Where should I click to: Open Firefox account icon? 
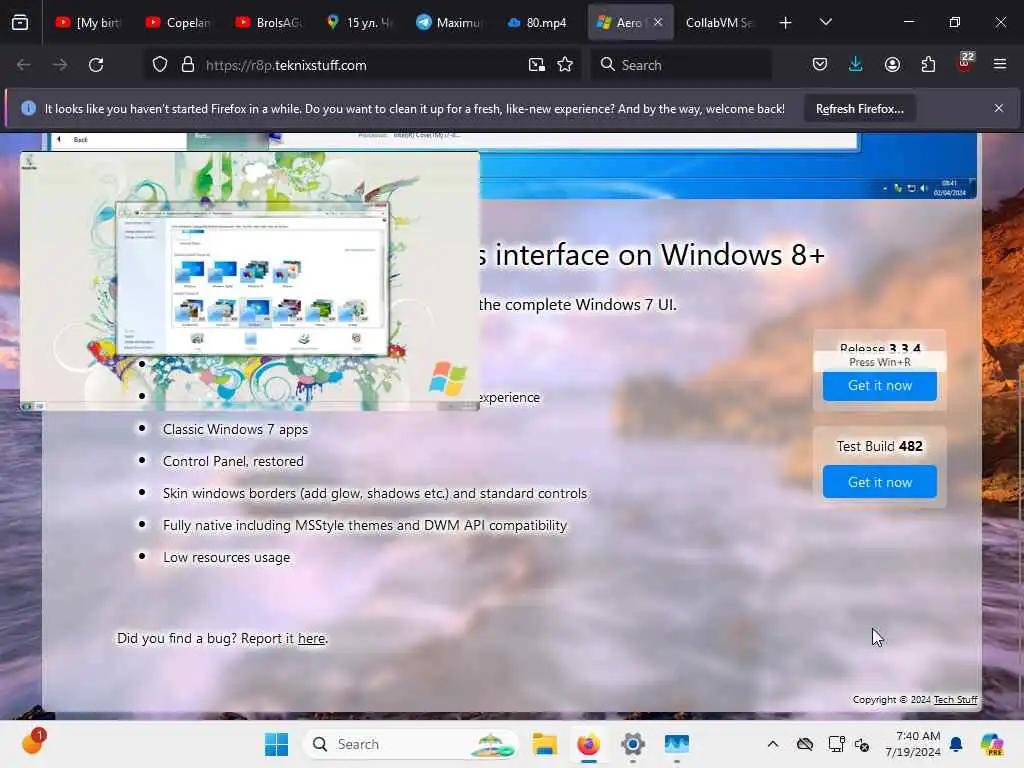(892, 65)
